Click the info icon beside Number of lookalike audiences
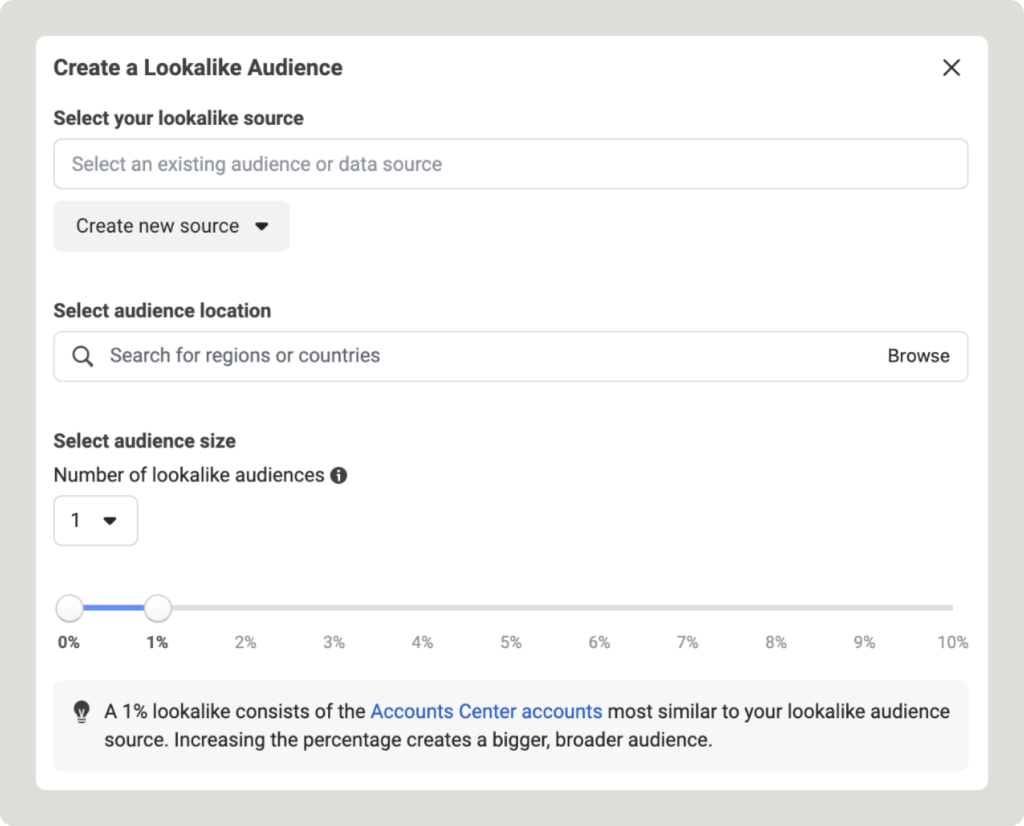The image size is (1024, 826). click(339, 475)
